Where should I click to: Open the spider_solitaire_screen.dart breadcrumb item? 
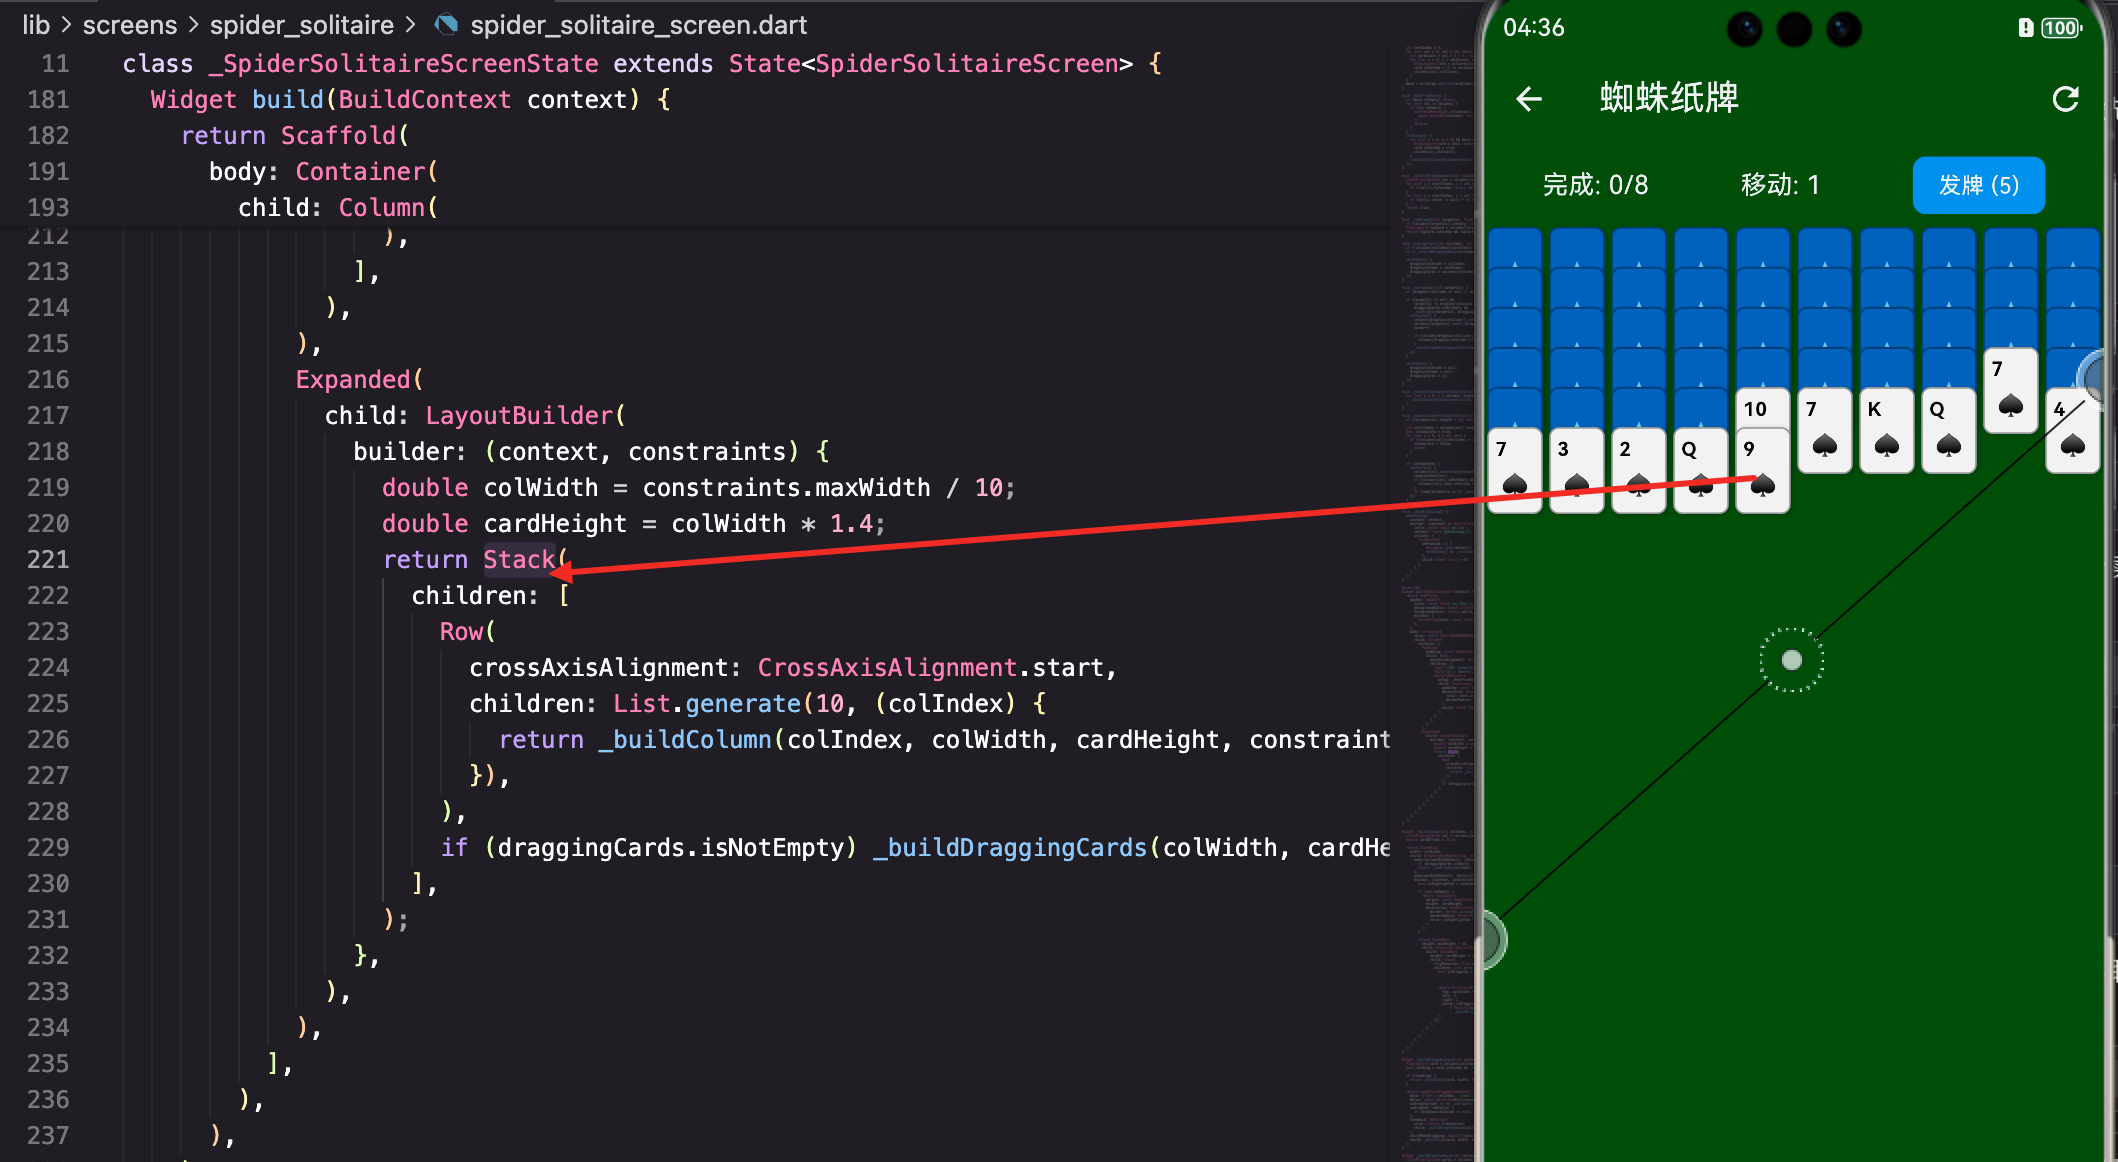click(638, 24)
